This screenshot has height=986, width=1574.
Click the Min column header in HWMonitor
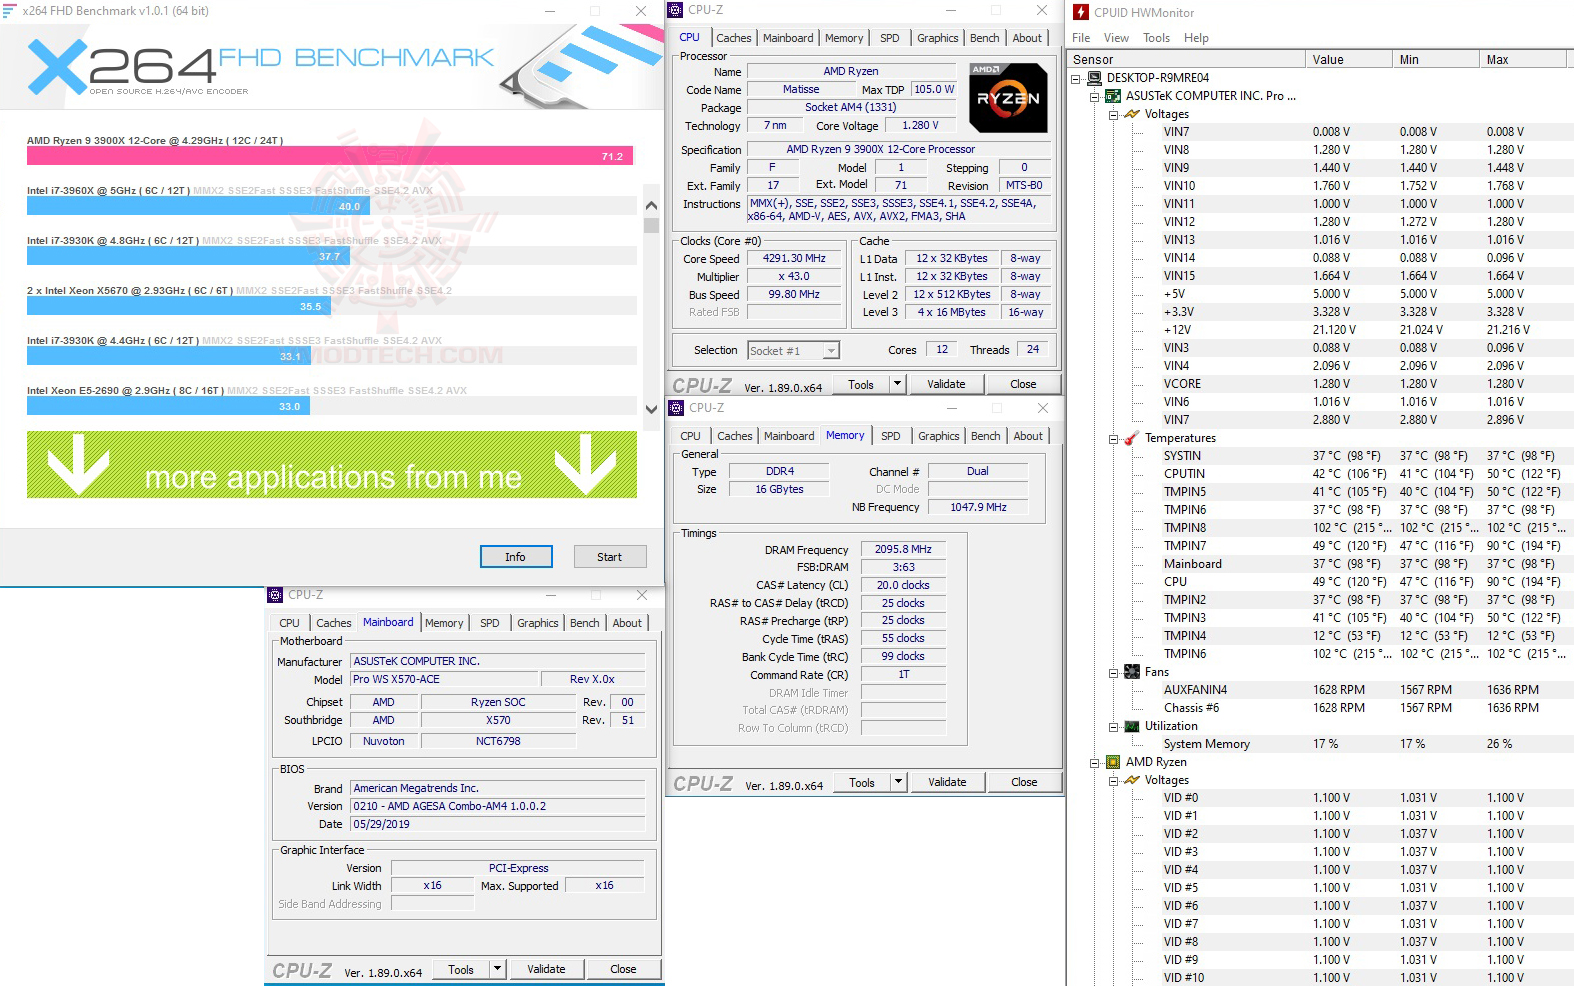(1435, 60)
